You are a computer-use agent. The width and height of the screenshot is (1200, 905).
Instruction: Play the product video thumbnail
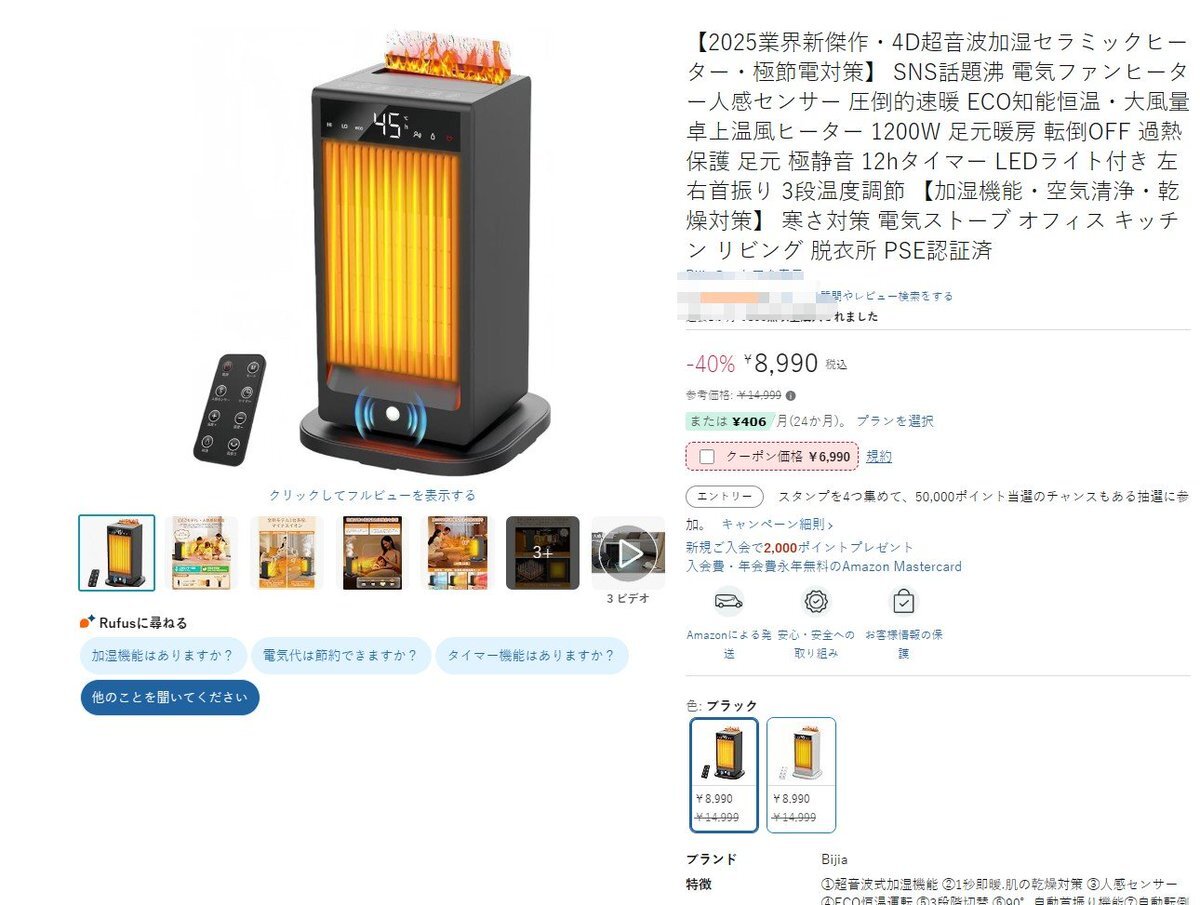pyautogui.click(x=628, y=553)
